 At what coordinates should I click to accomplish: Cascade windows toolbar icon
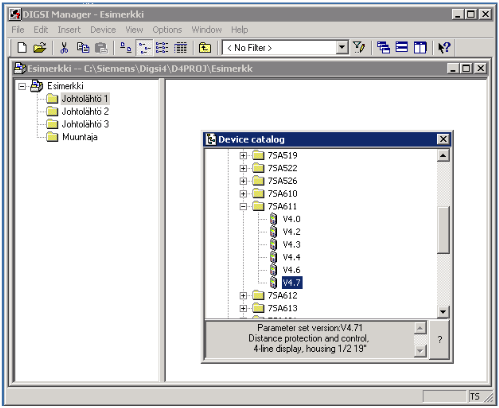click(384, 48)
